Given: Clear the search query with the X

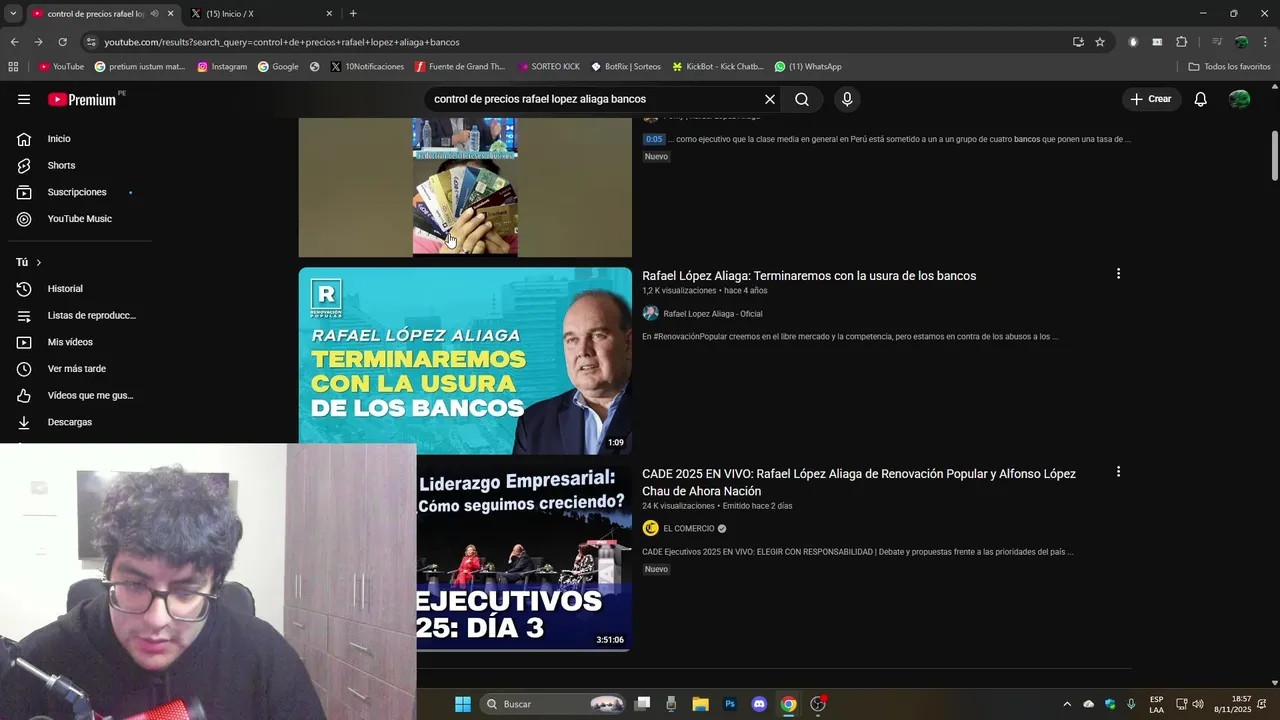Looking at the screenshot, I should coord(770,99).
